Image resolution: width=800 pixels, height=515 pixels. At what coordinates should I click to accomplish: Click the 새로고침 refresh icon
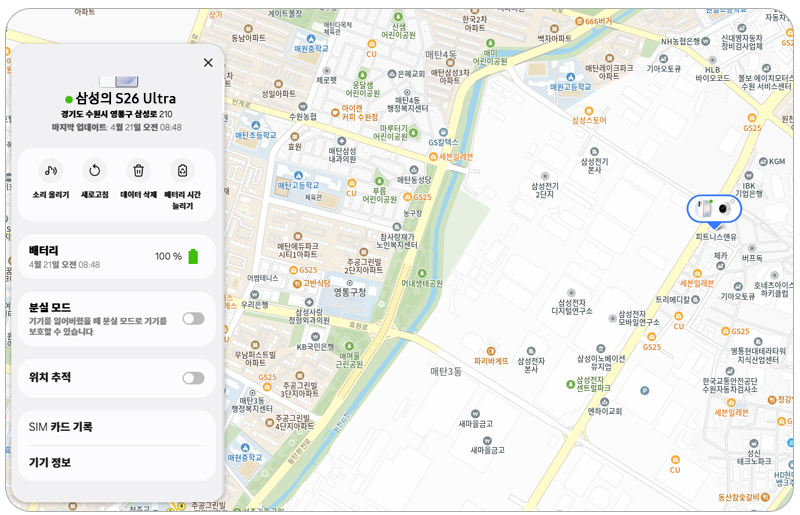click(94, 170)
